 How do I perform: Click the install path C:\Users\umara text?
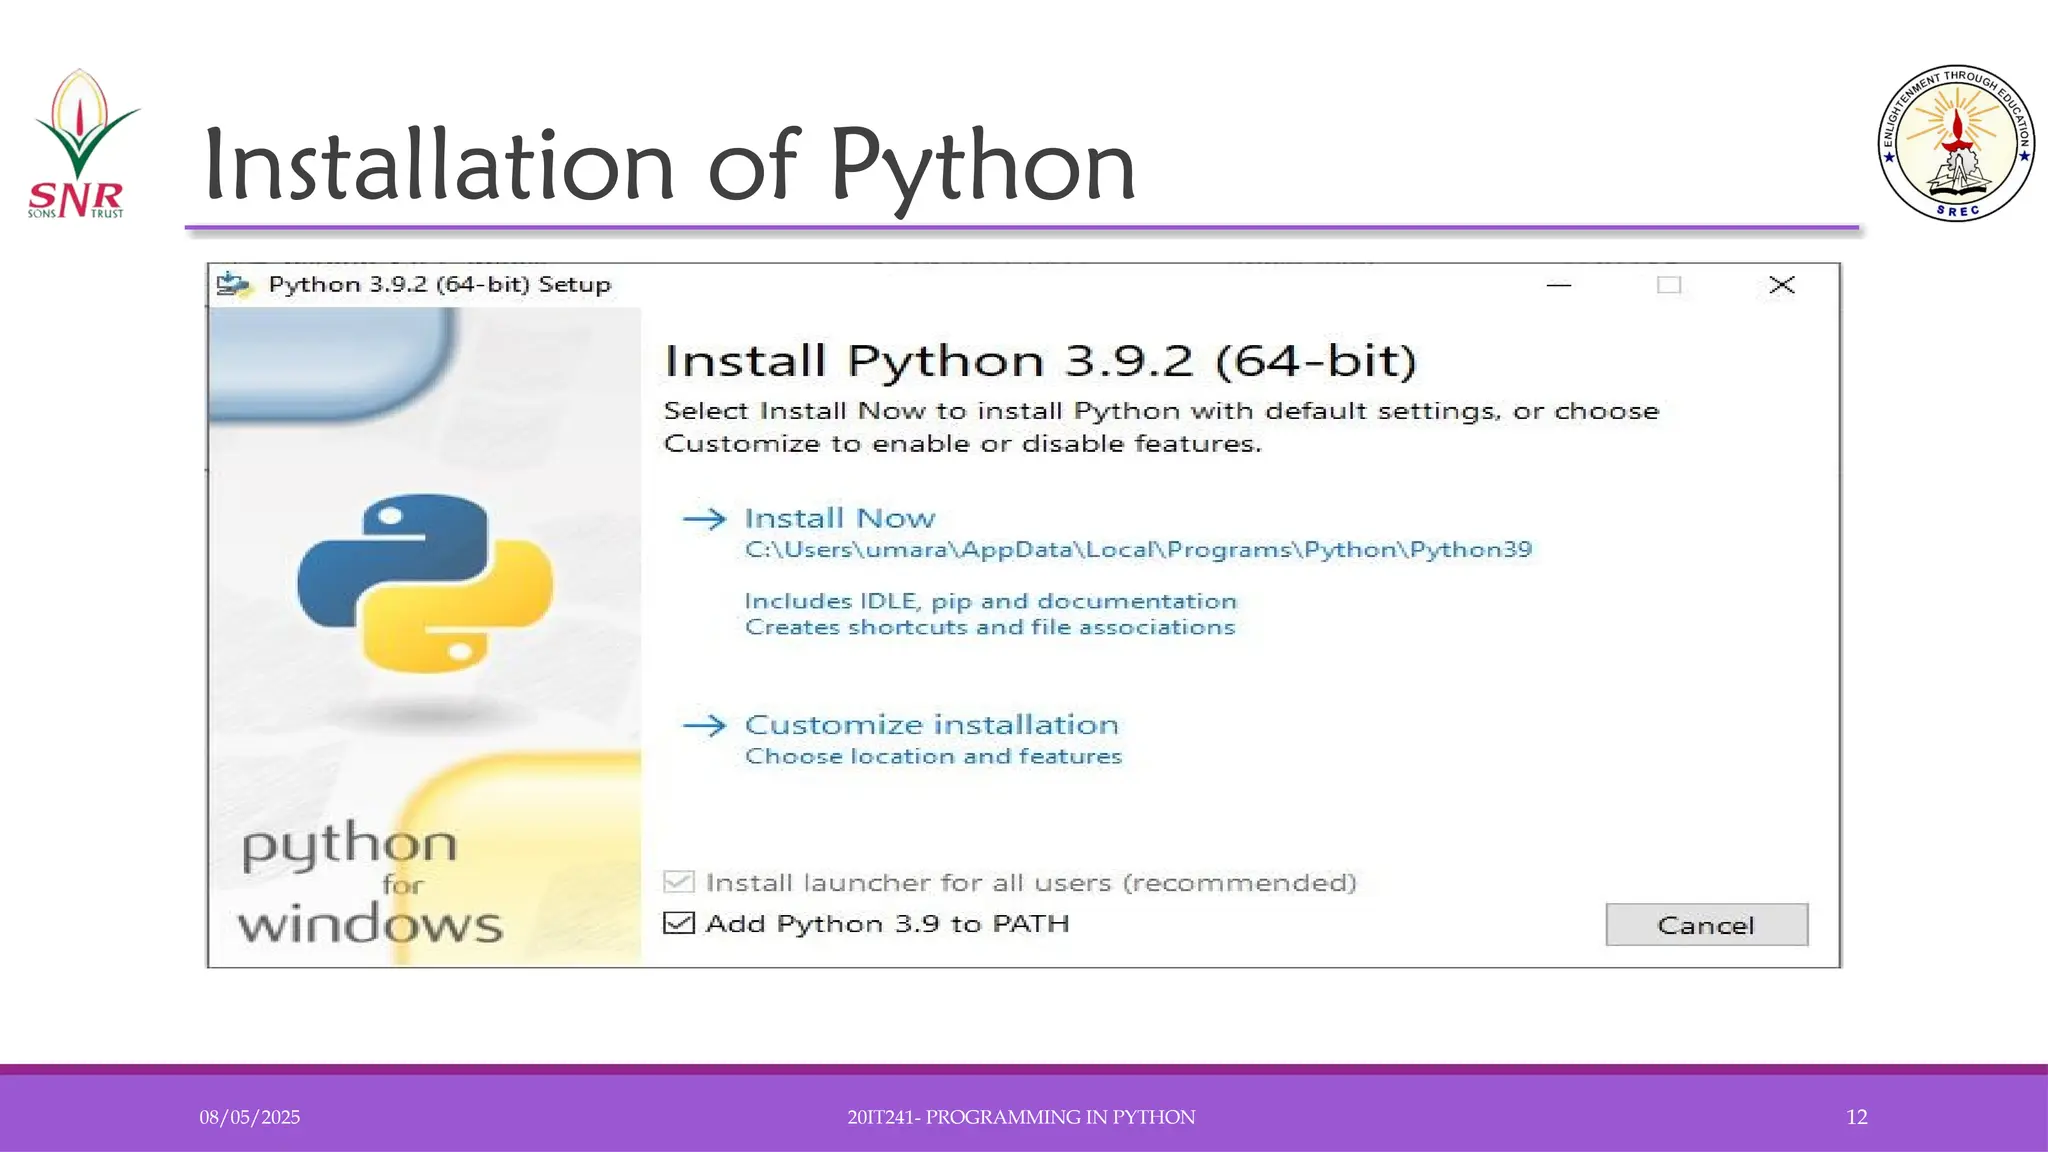tap(1138, 549)
